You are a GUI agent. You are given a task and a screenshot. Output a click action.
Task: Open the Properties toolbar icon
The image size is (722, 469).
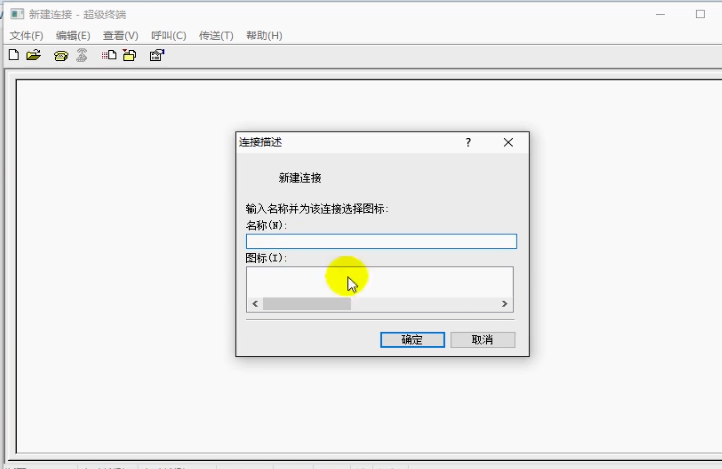pyautogui.click(x=157, y=55)
